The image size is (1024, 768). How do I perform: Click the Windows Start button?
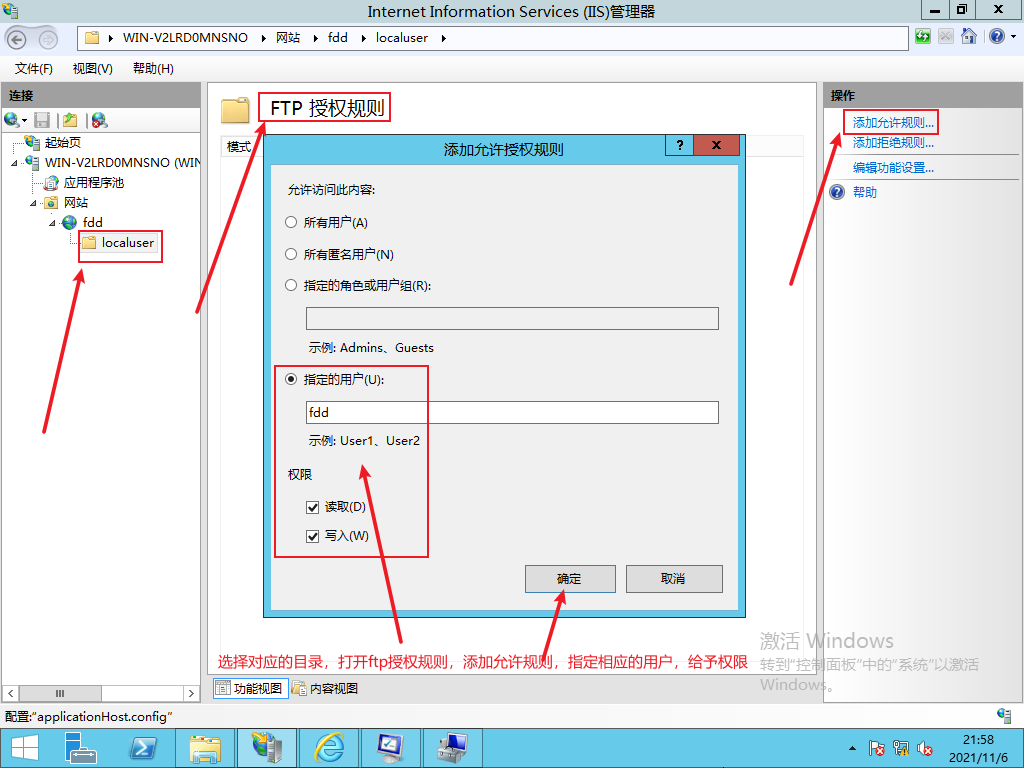[25, 748]
